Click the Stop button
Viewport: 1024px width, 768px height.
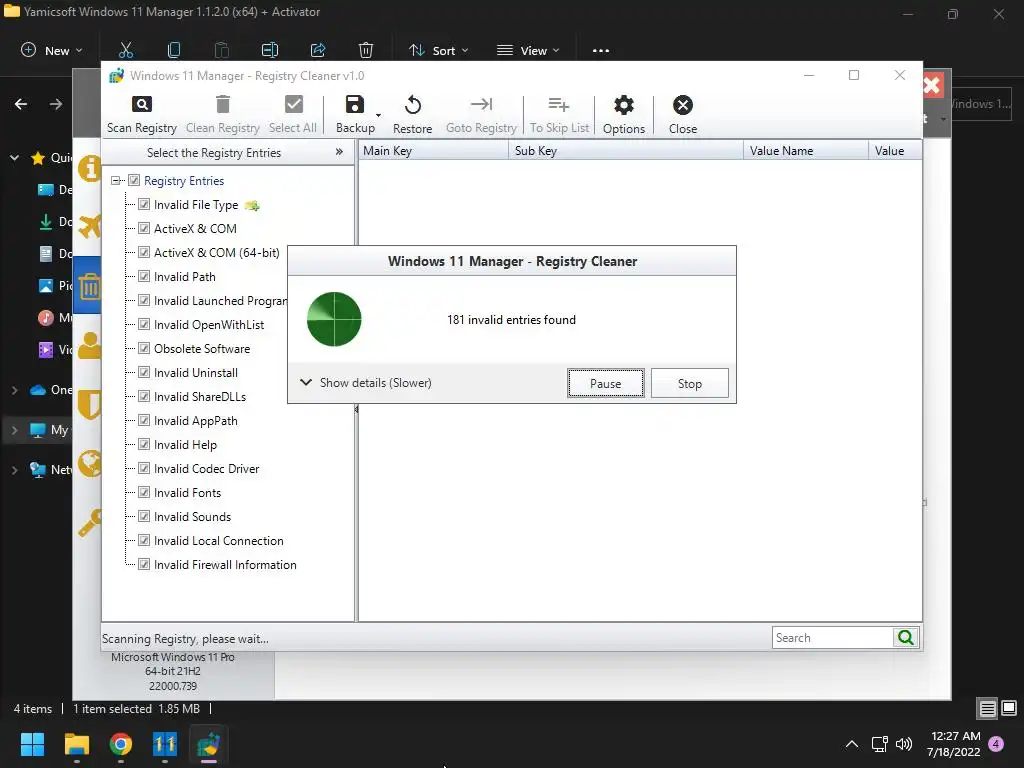[690, 383]
